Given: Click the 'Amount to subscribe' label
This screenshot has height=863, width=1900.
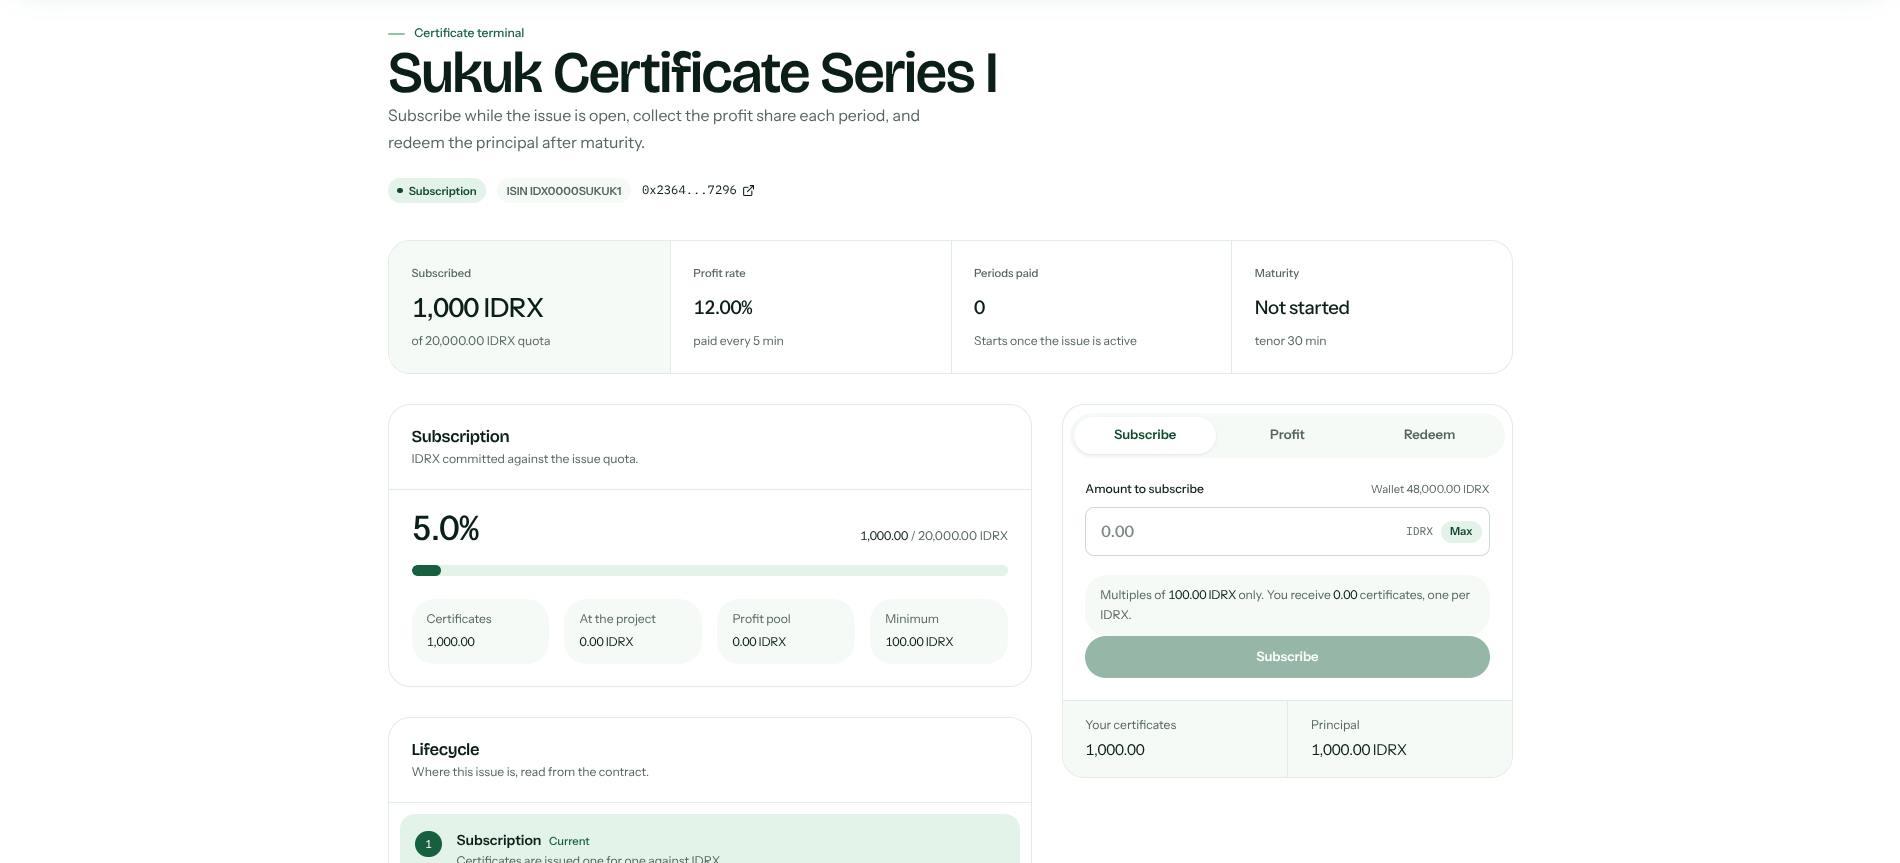Looking at the screenshot, I should click(x=1145, y=489).
